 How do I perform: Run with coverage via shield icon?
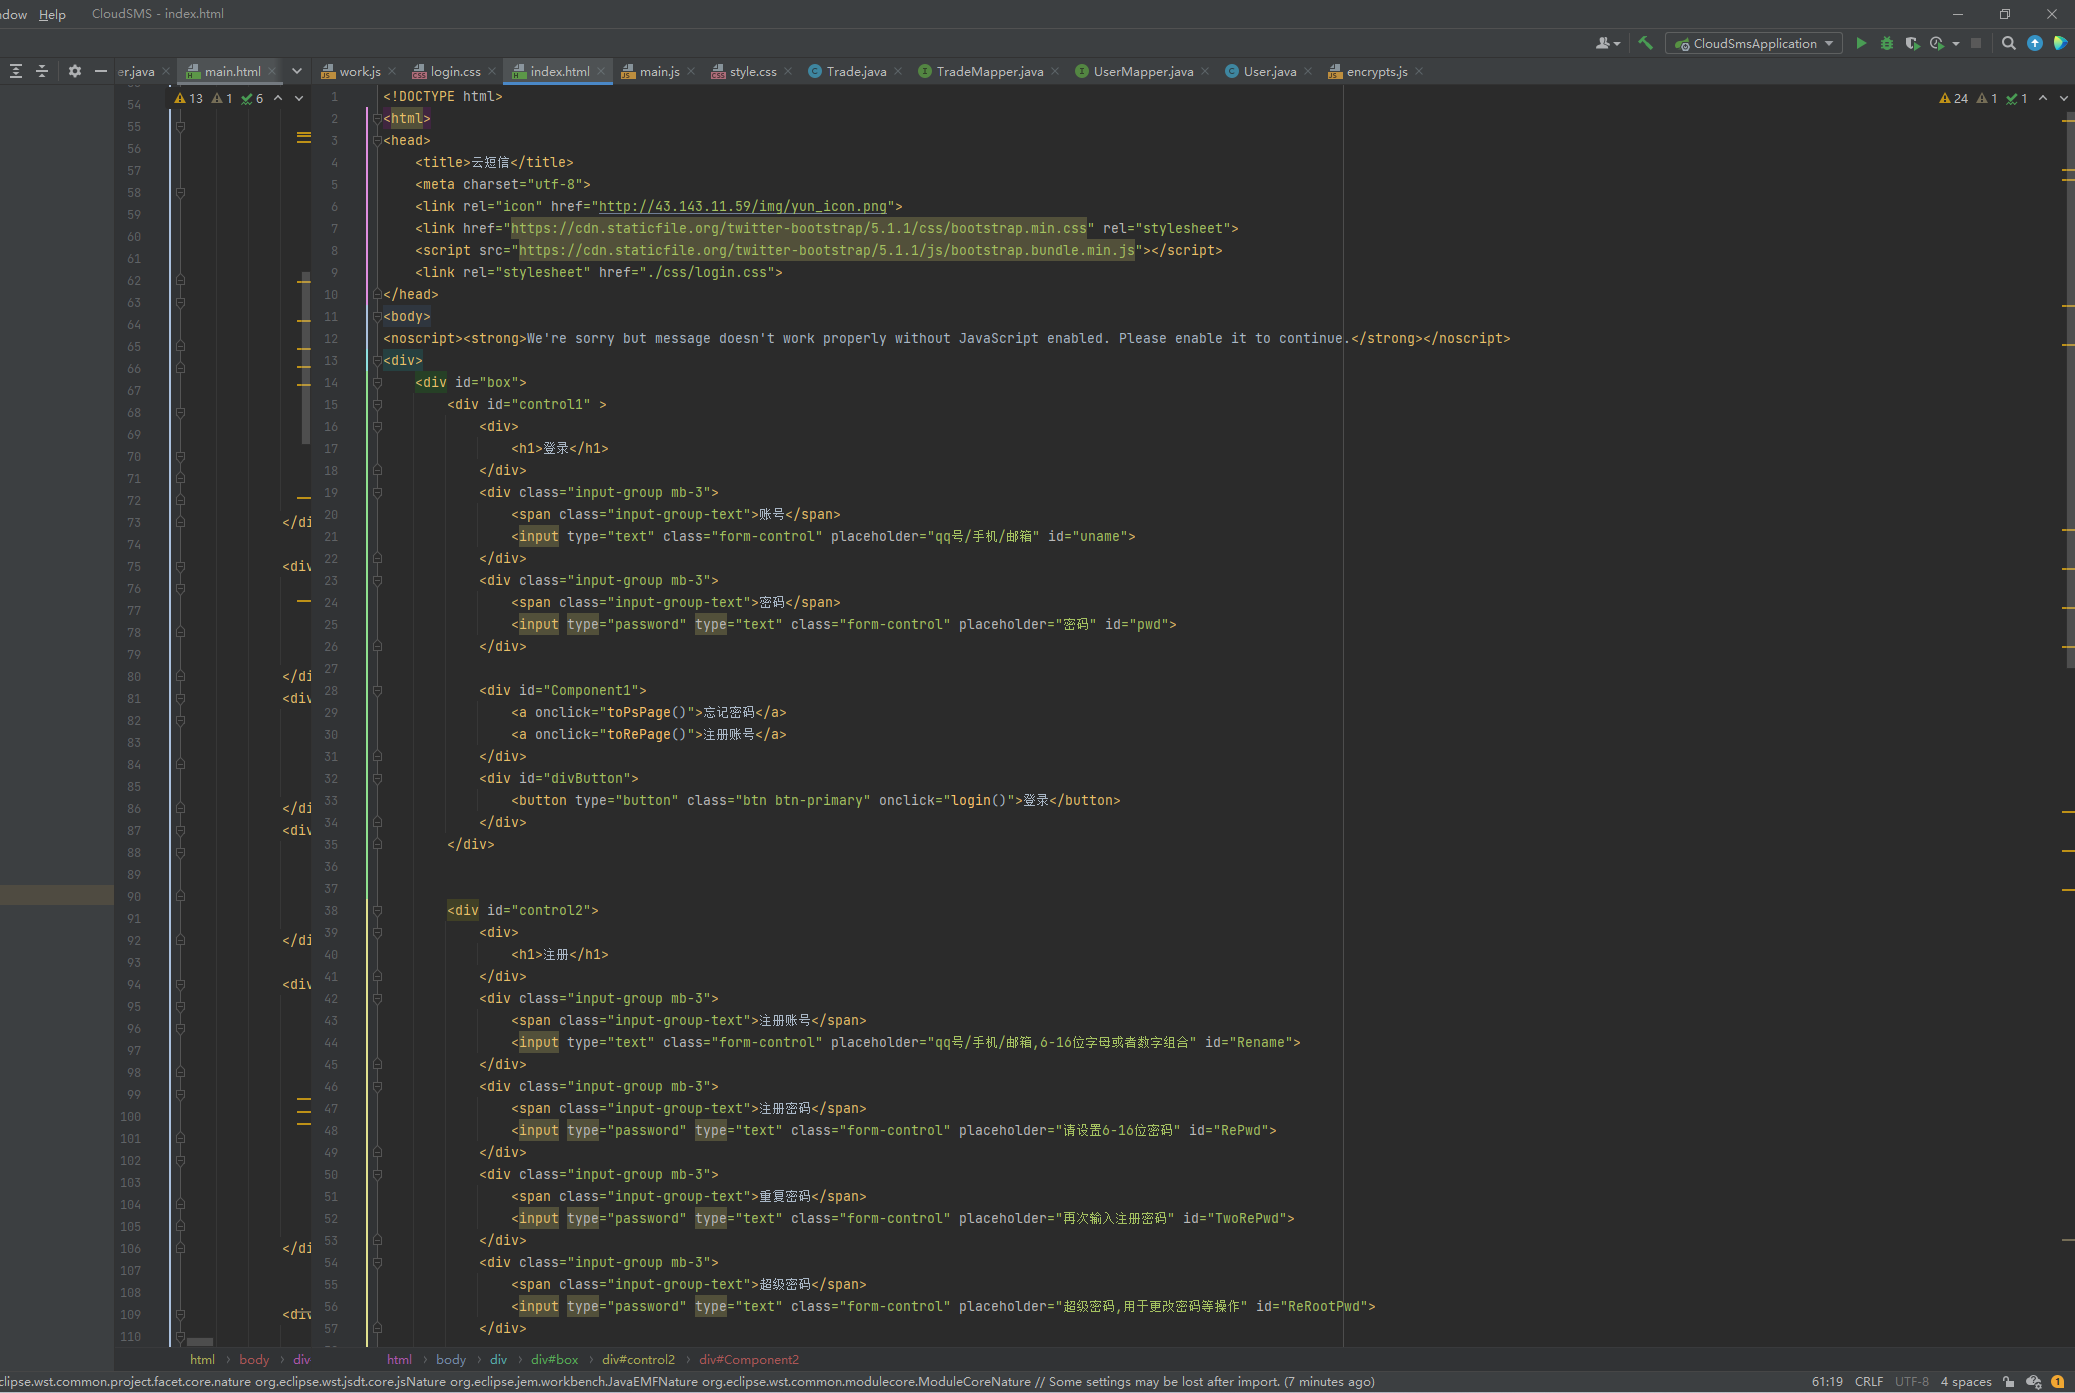tap(1912, 43)
